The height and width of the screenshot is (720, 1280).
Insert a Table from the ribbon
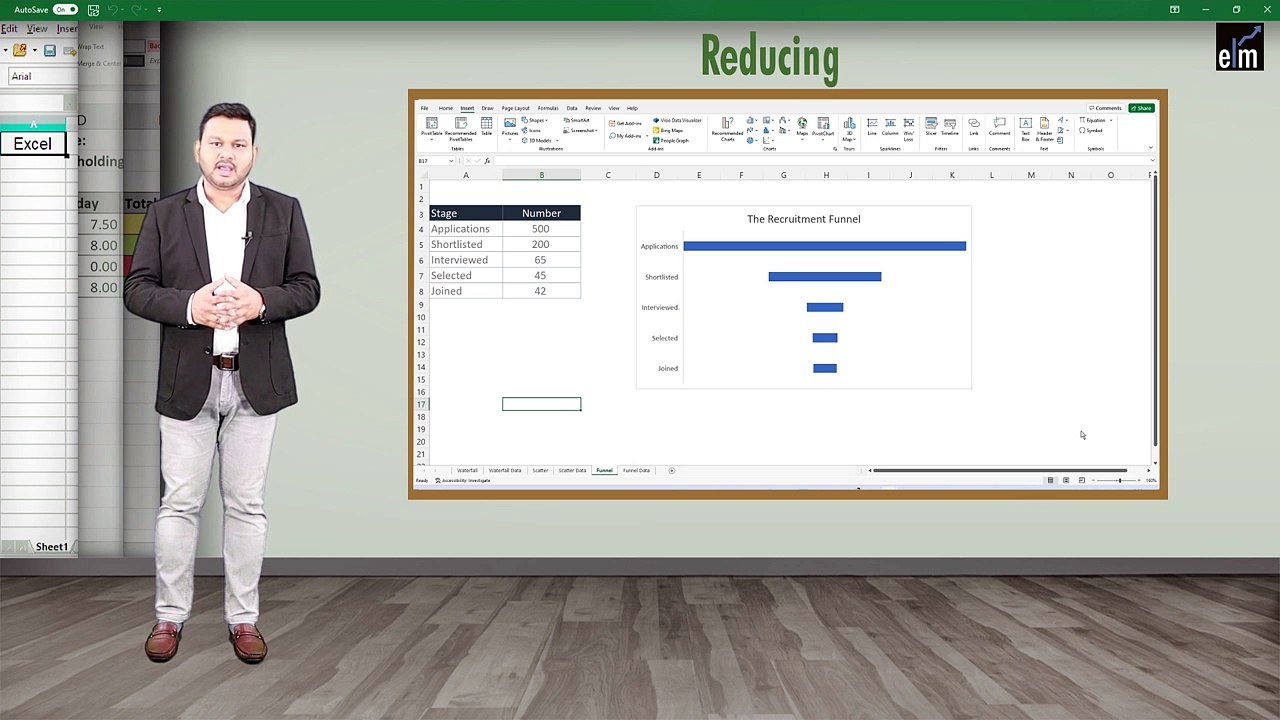point(486,126)
